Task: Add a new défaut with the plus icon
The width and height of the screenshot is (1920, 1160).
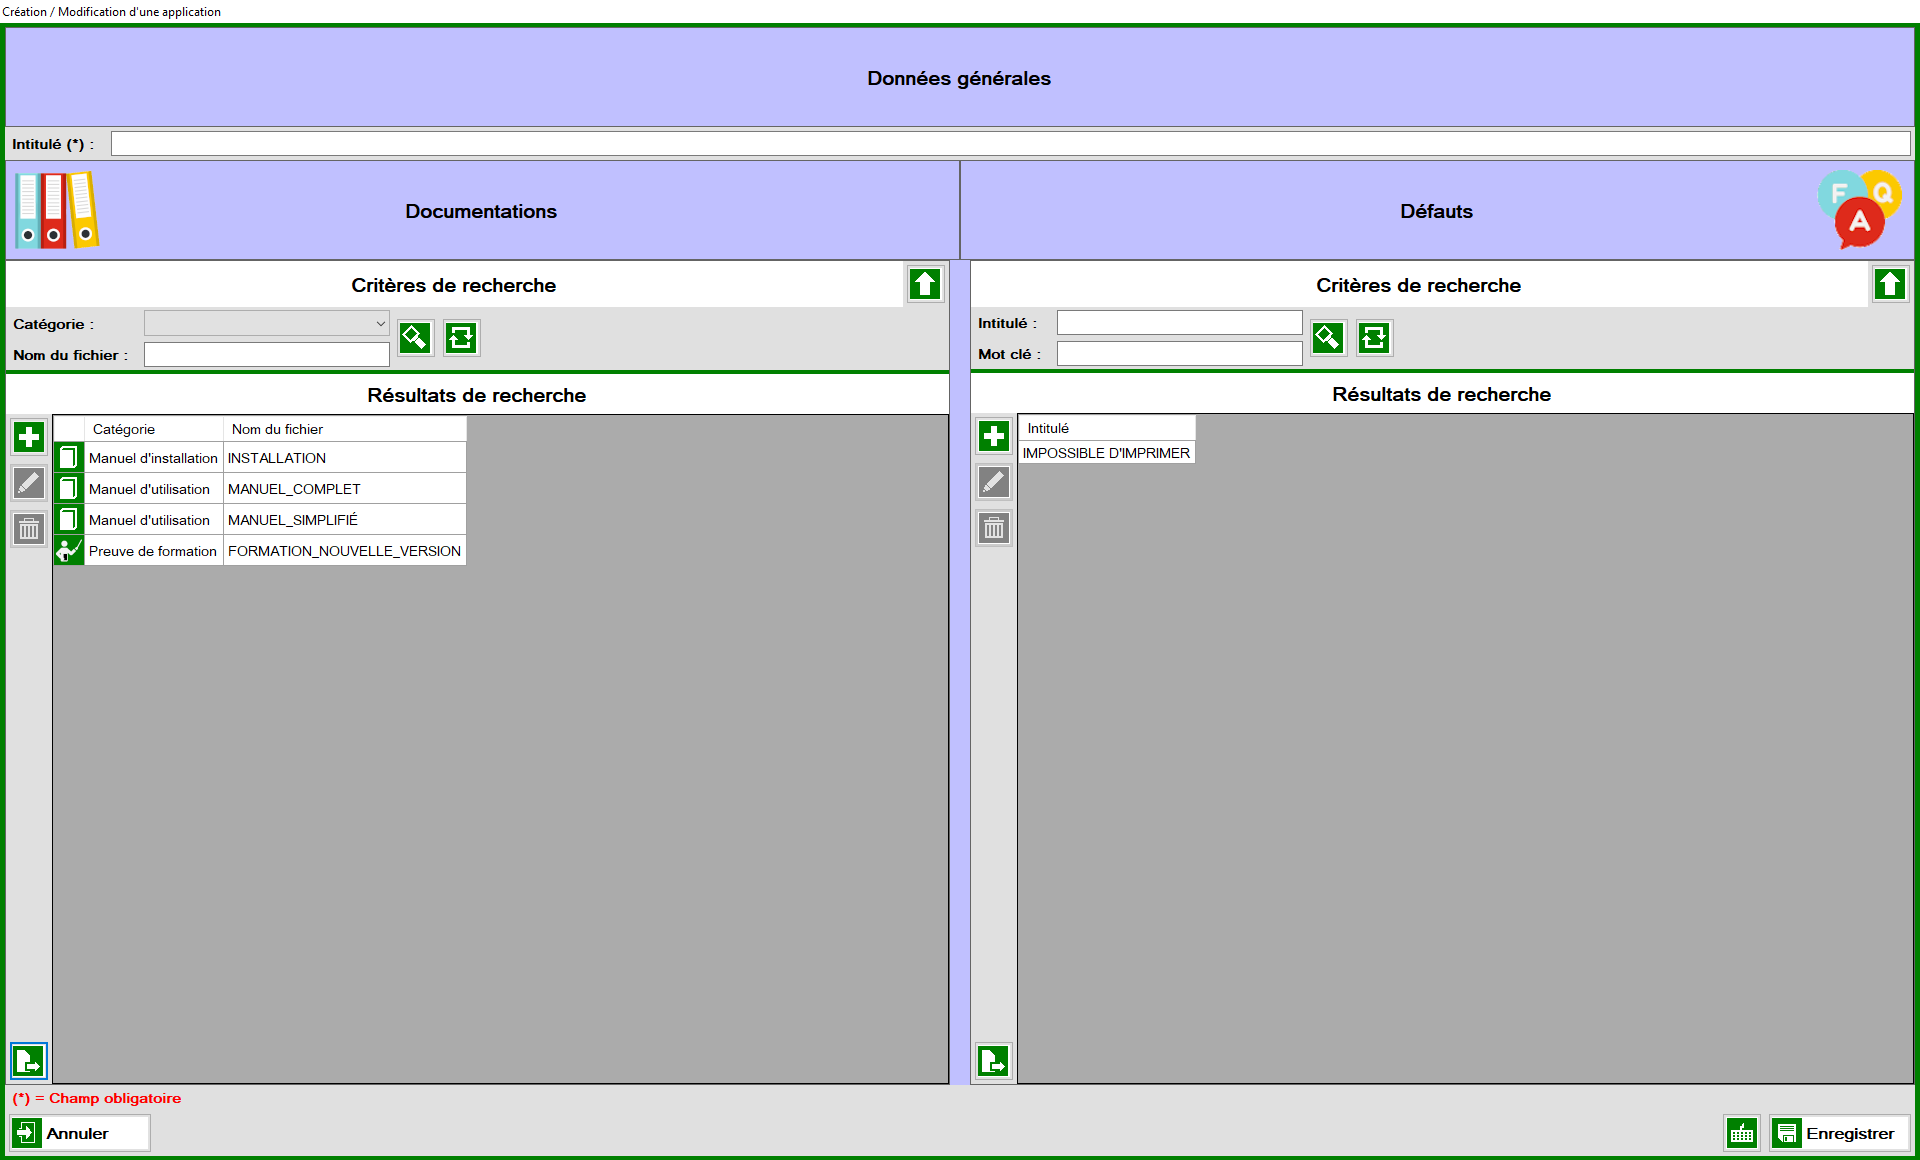Action: click(993, 436)
